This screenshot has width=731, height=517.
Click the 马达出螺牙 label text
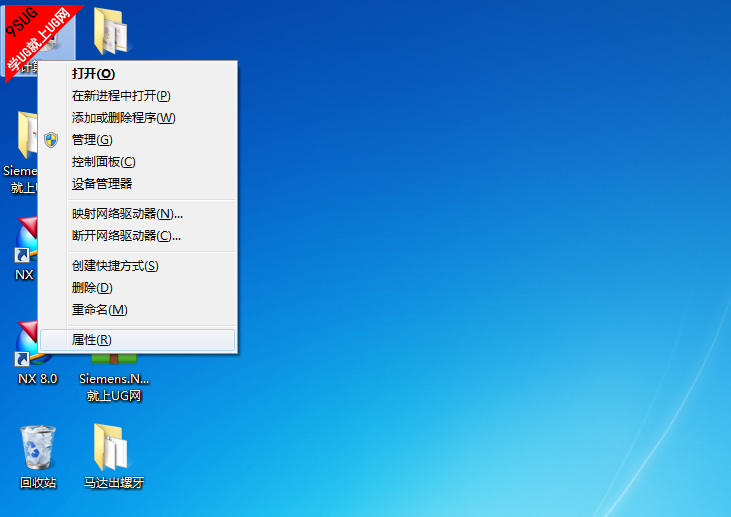click(114, 483)
